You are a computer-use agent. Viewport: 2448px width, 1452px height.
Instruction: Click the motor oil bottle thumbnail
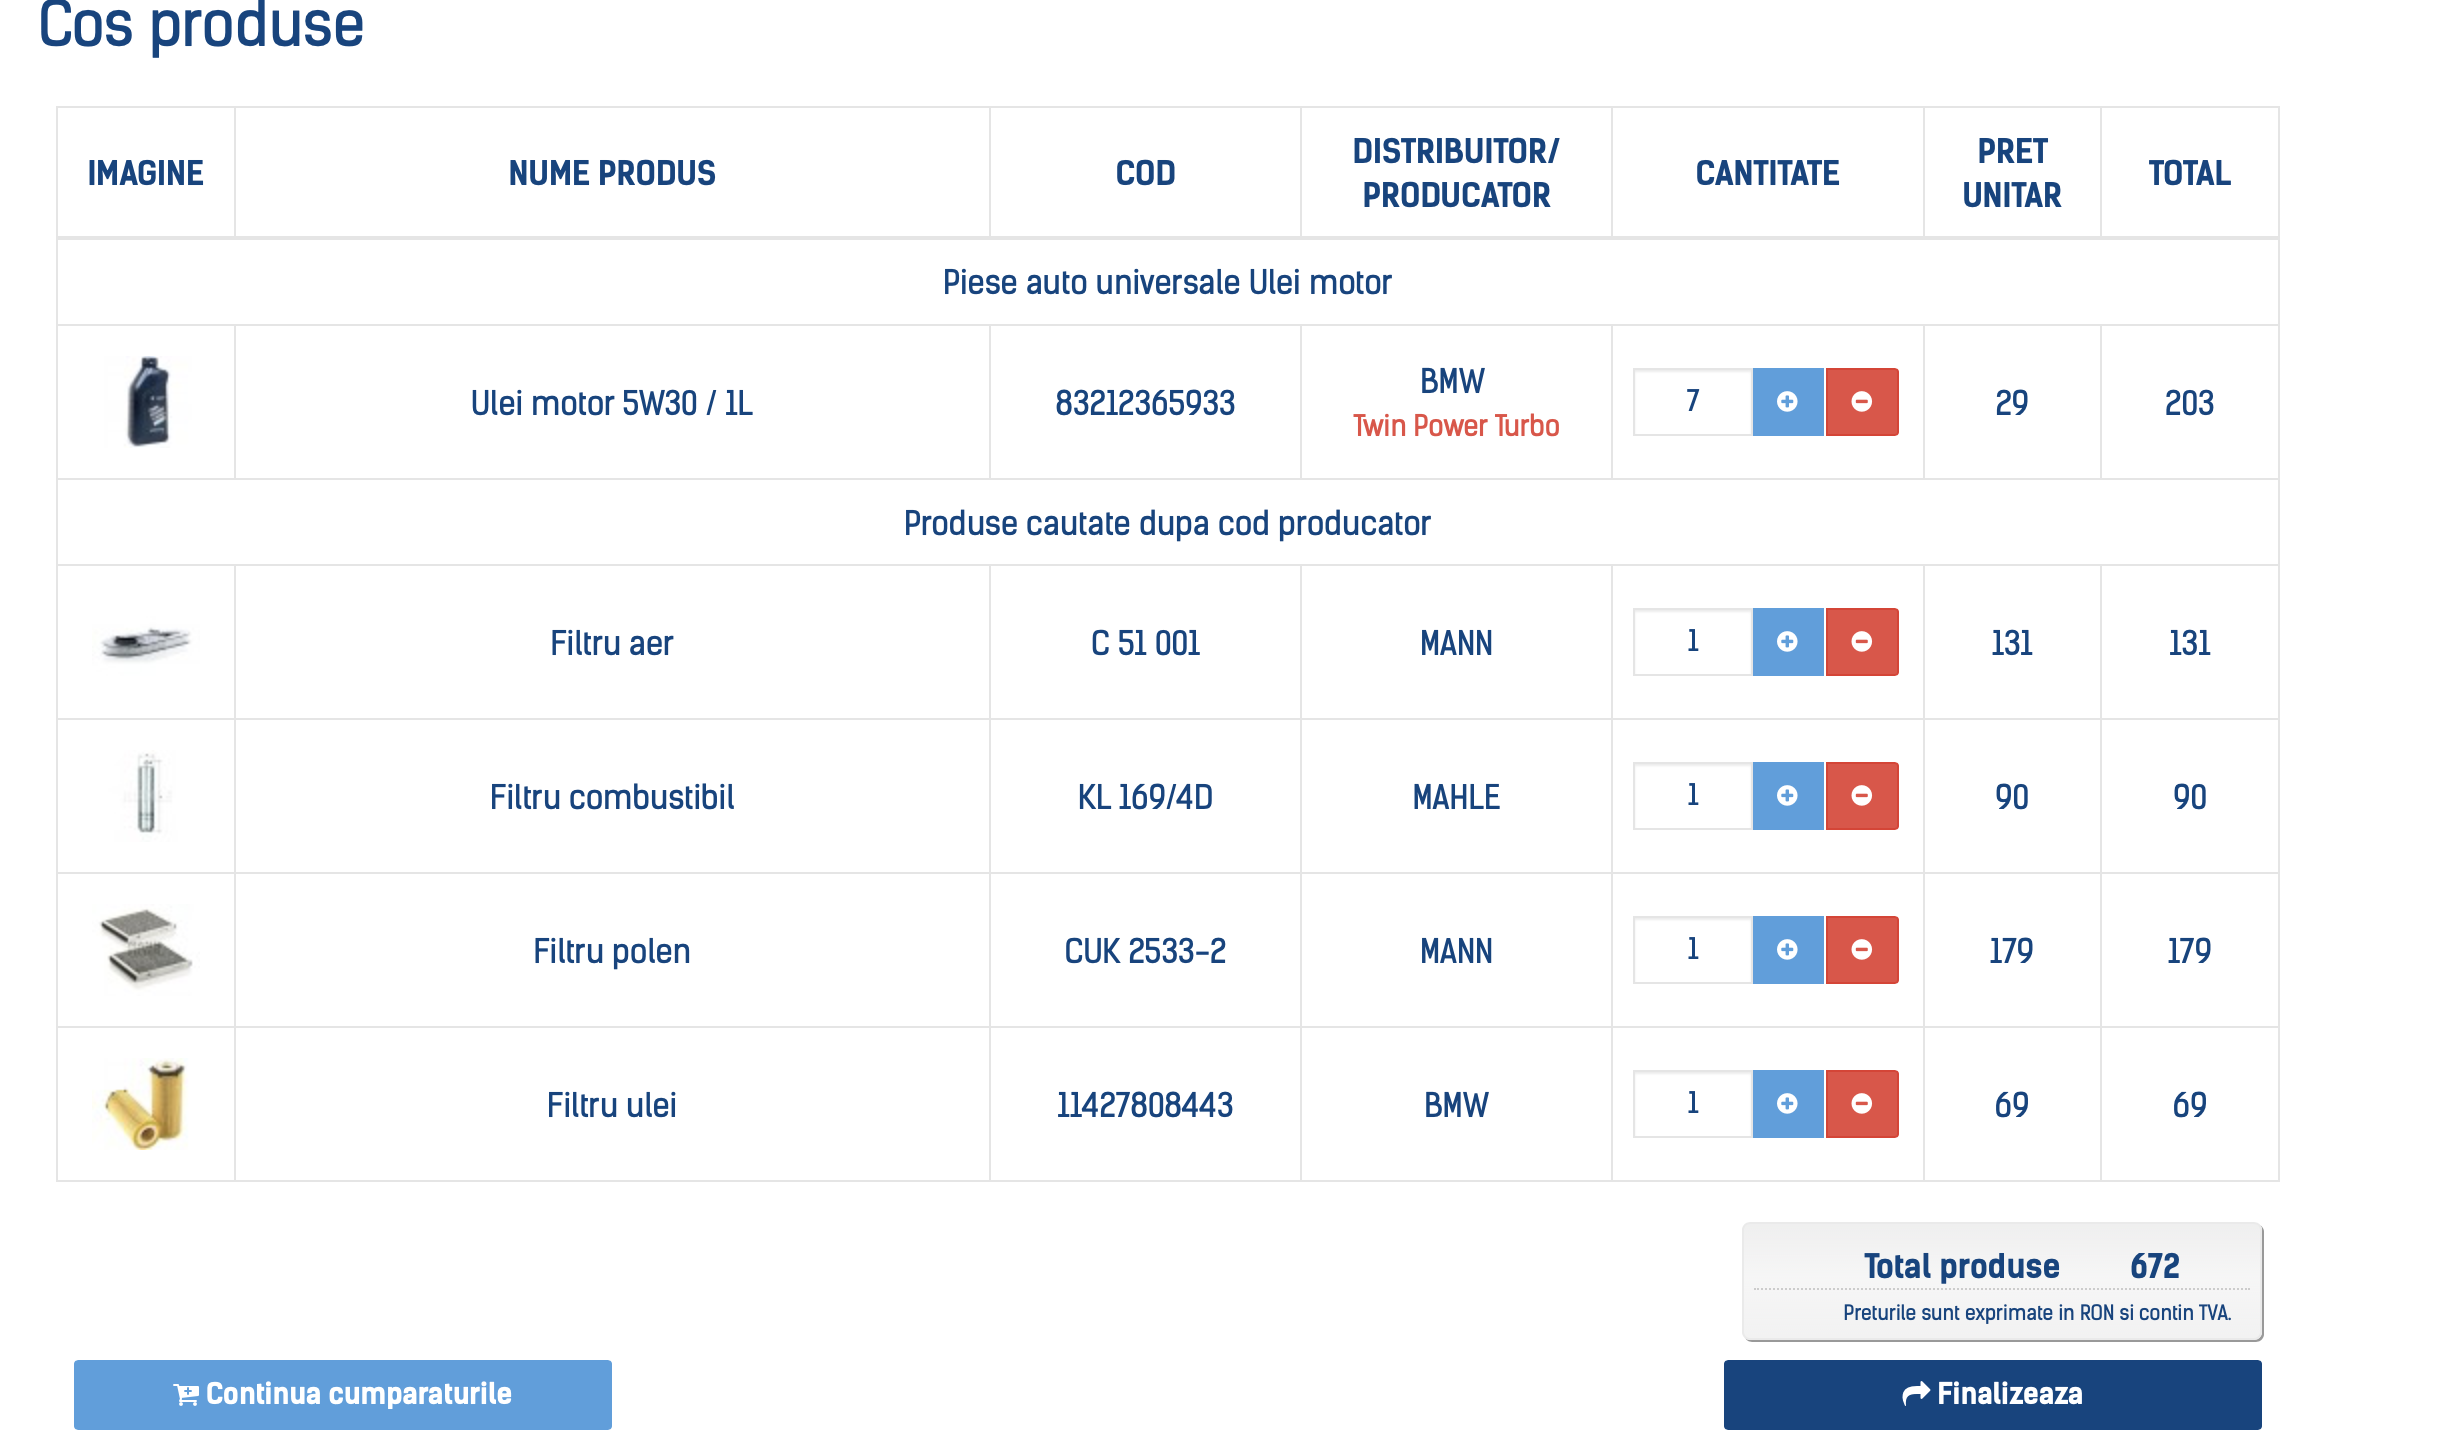point(148,402)
